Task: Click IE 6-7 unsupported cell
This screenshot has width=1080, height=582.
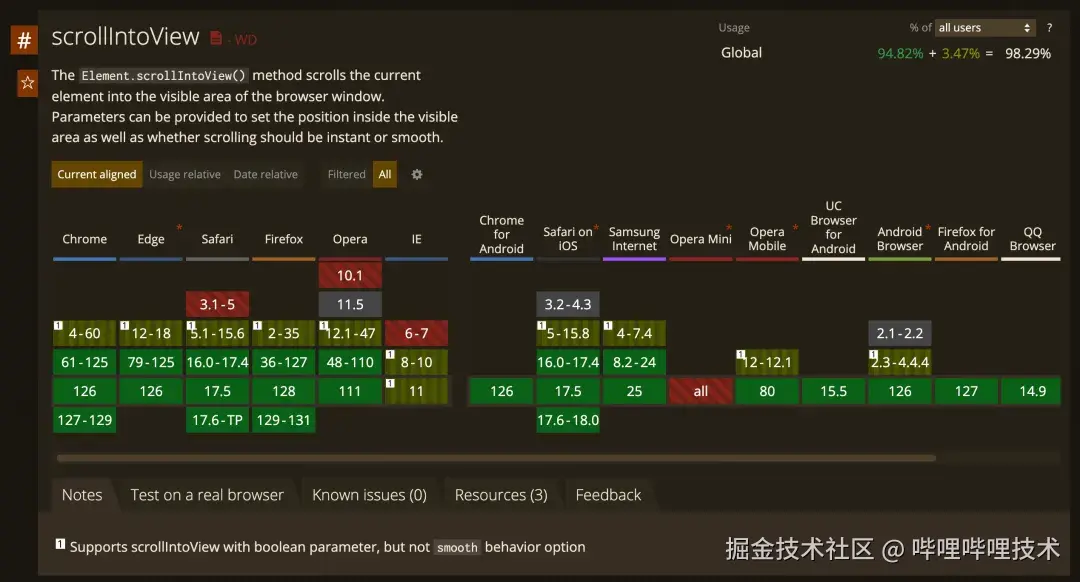Action: pyautogui.click(x=416, y=333)
